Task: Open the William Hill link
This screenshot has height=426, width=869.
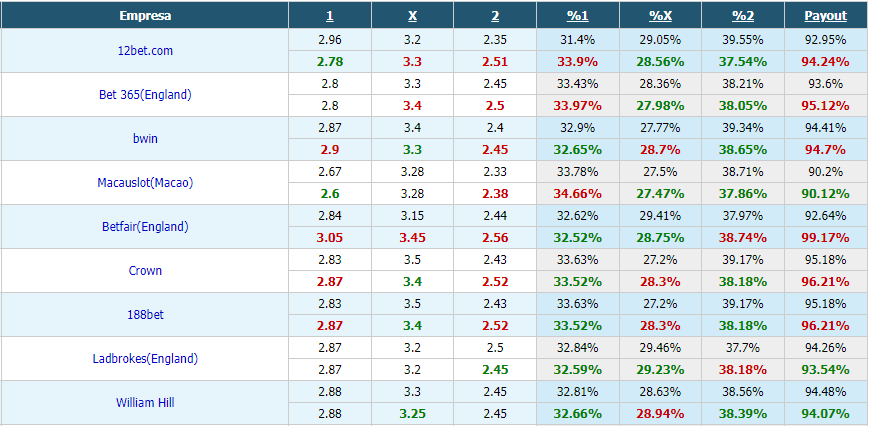Action: [x=145, y=403]
